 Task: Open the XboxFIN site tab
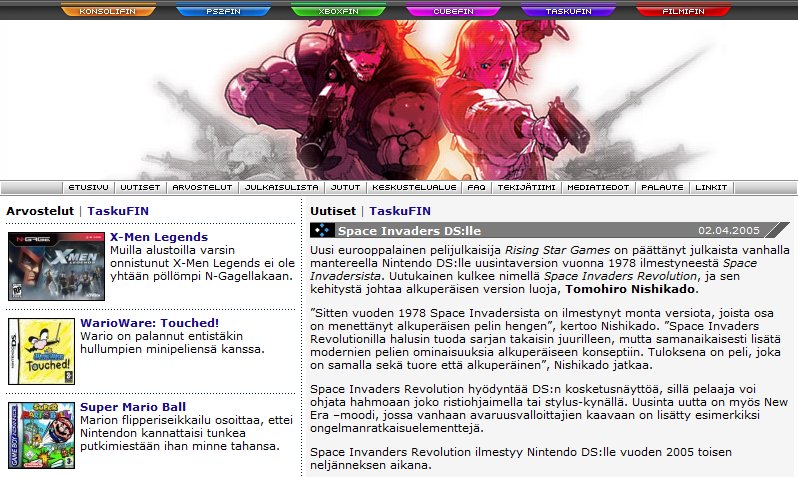coord(338,10)
